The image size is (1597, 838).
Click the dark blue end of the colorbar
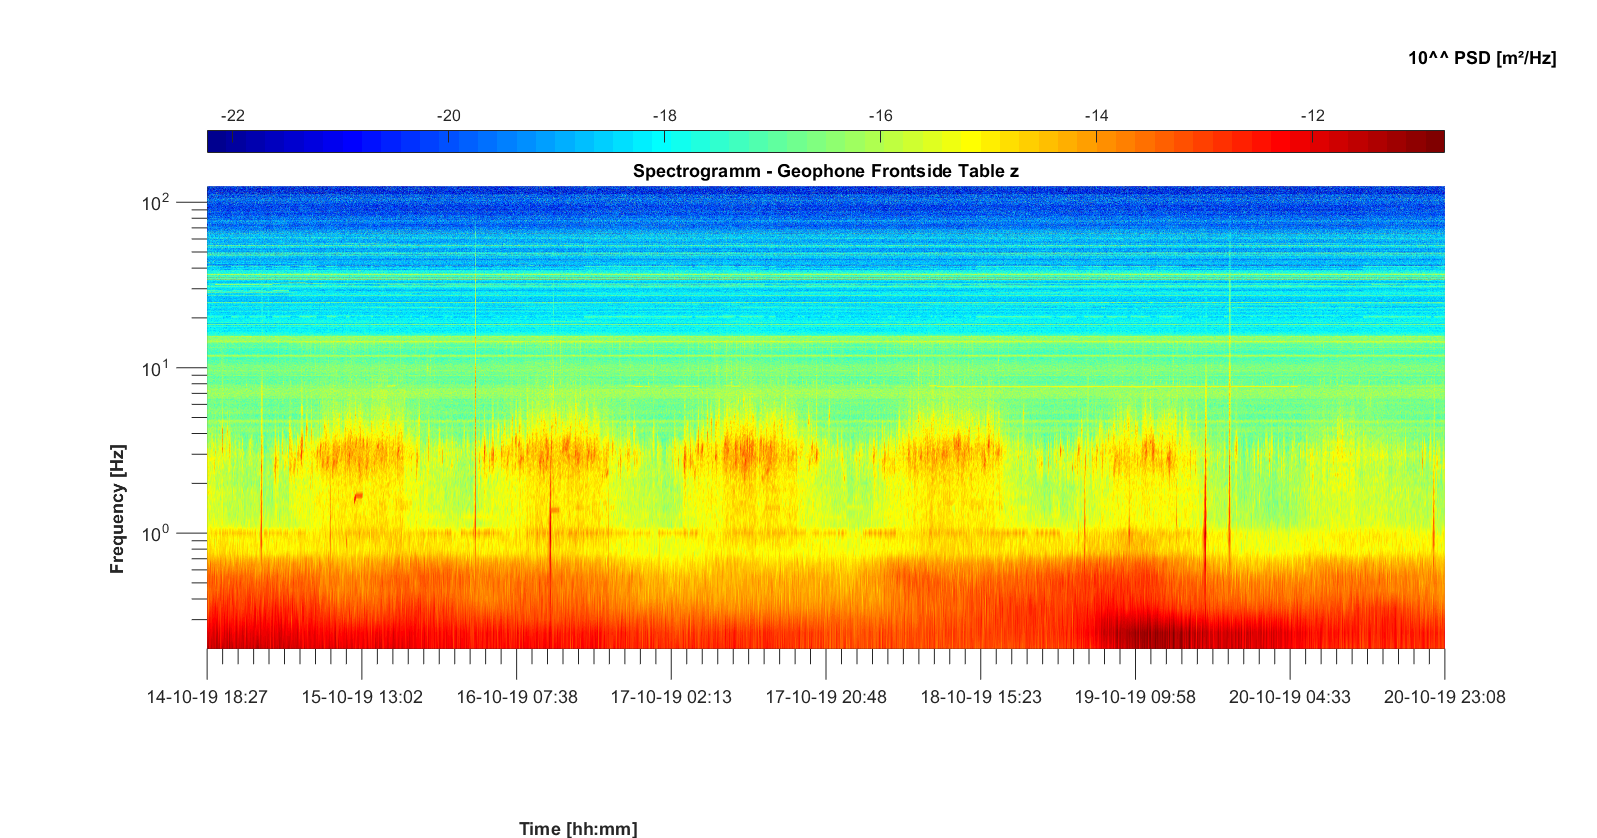click(x=216, y=142)
